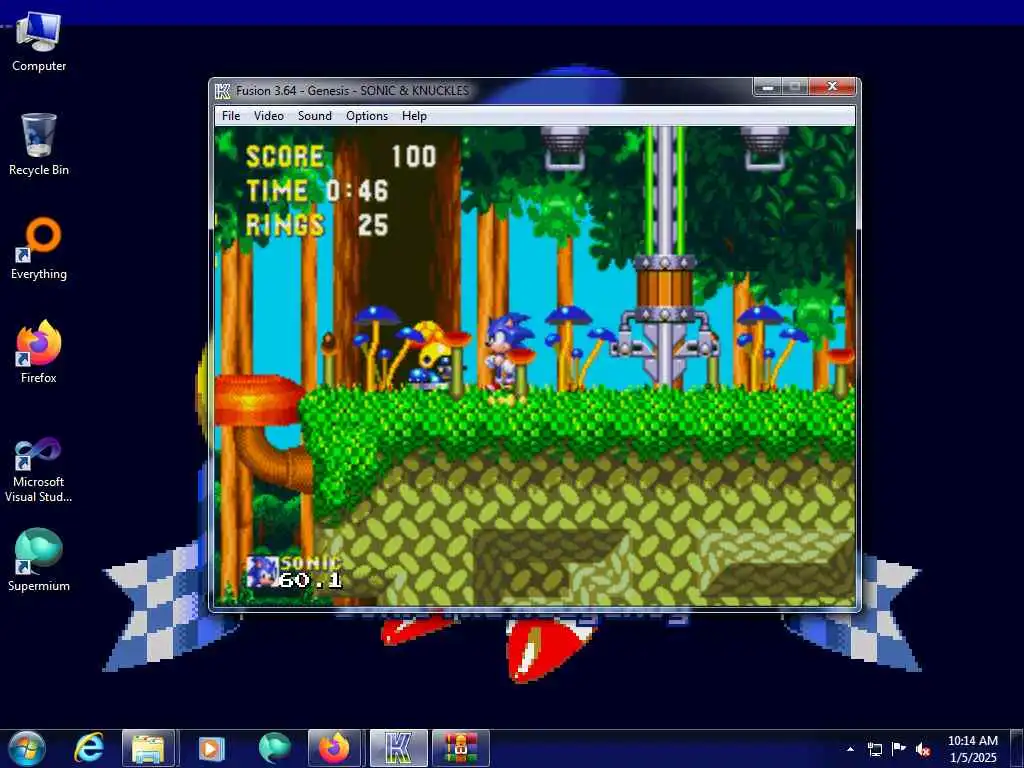Open the clock showing 10:14 AM
The height and width of the screenshot is (768, 1024).
point(972,749)
